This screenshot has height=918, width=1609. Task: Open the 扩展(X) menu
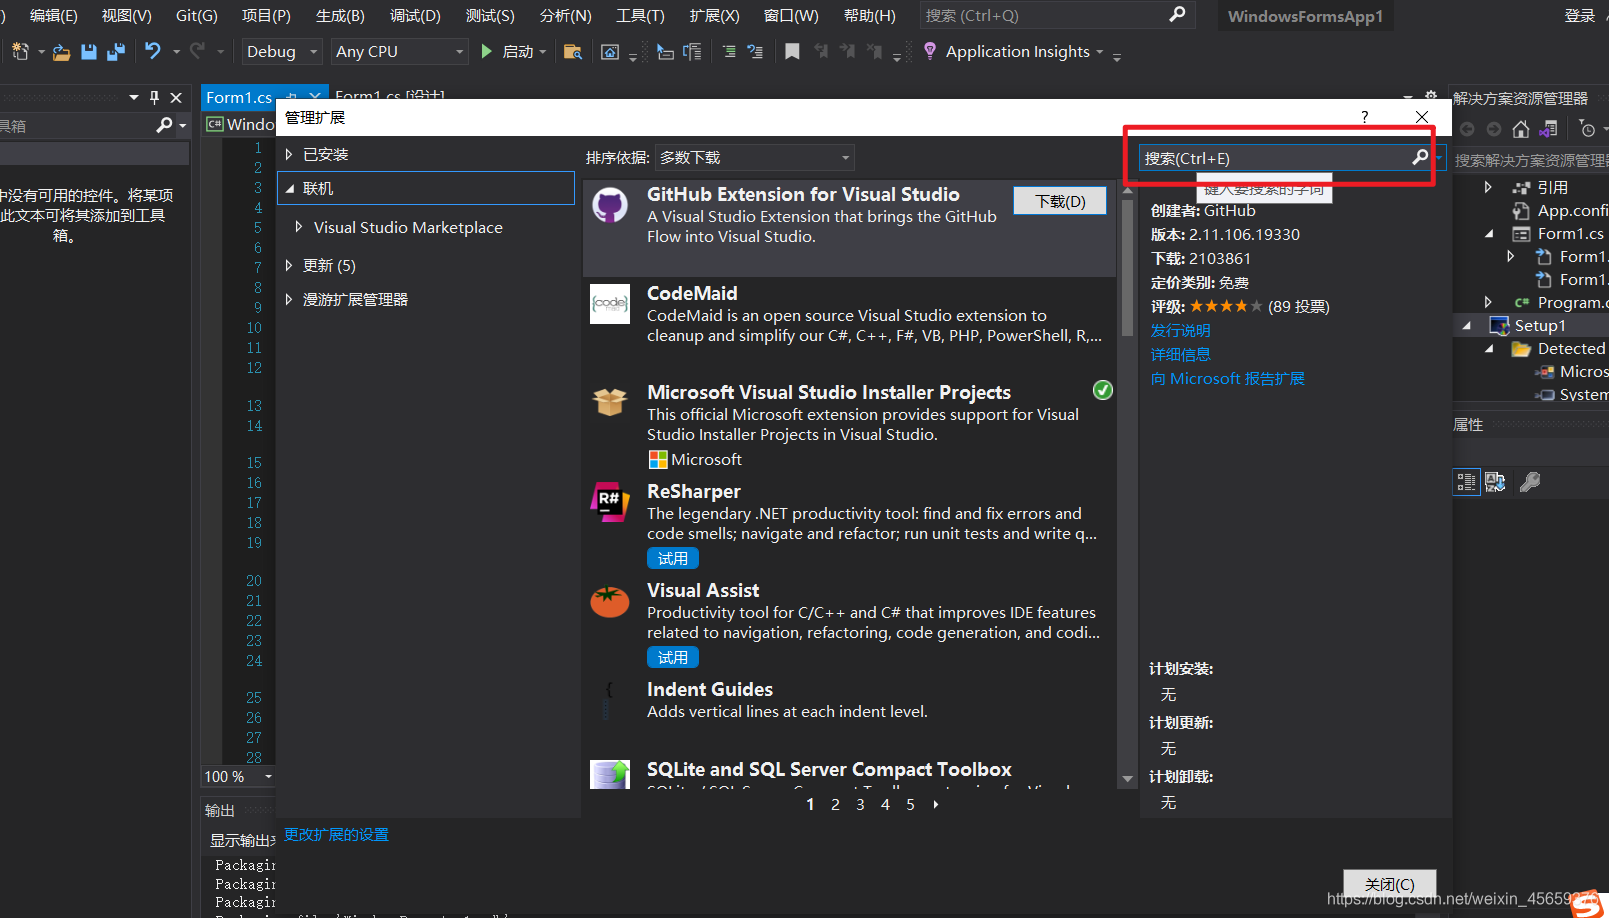715,15
